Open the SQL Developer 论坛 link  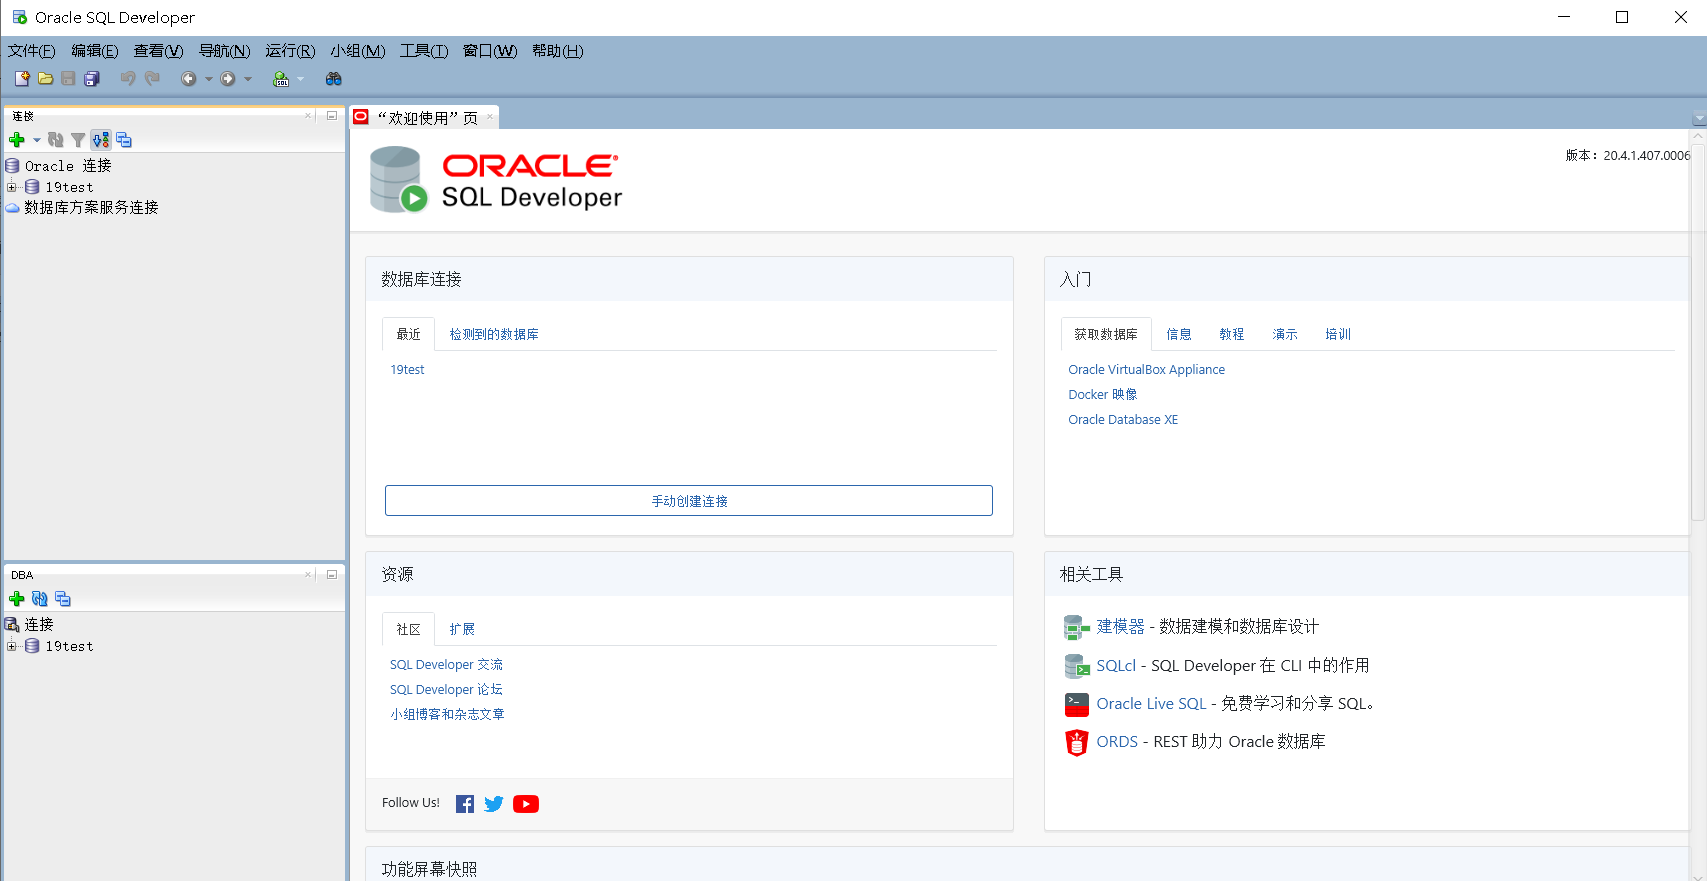446,690
